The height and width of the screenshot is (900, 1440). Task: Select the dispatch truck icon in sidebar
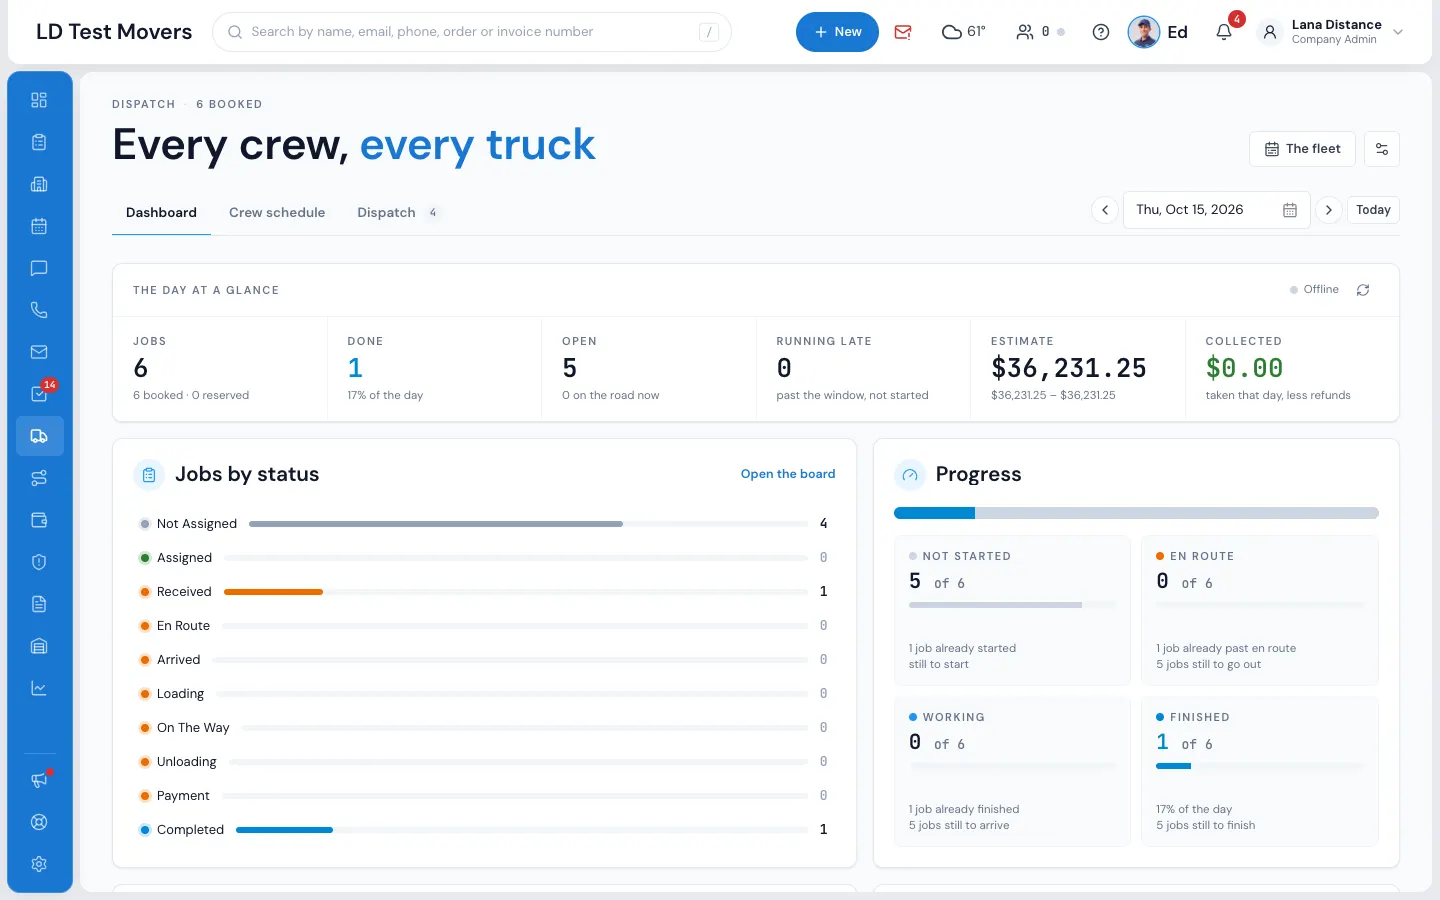(39, 436)
